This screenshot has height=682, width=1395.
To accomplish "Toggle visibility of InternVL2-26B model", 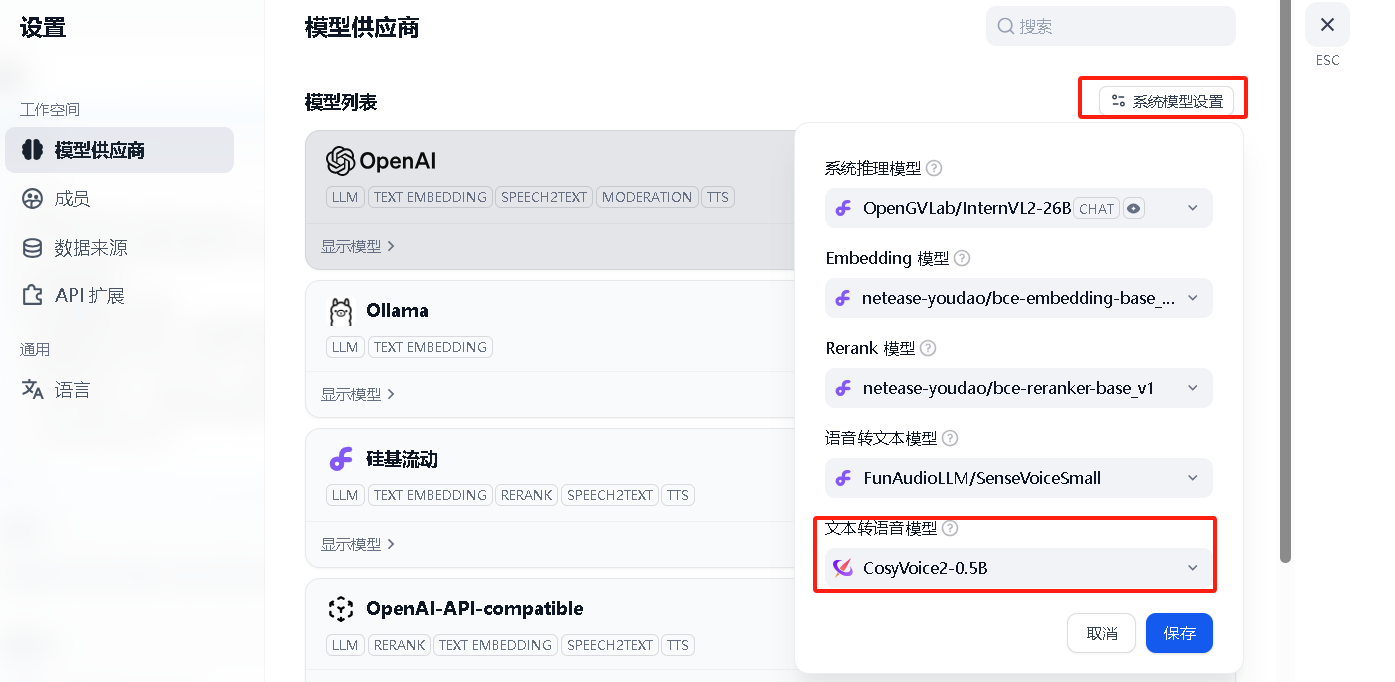I will (1134, 207).
